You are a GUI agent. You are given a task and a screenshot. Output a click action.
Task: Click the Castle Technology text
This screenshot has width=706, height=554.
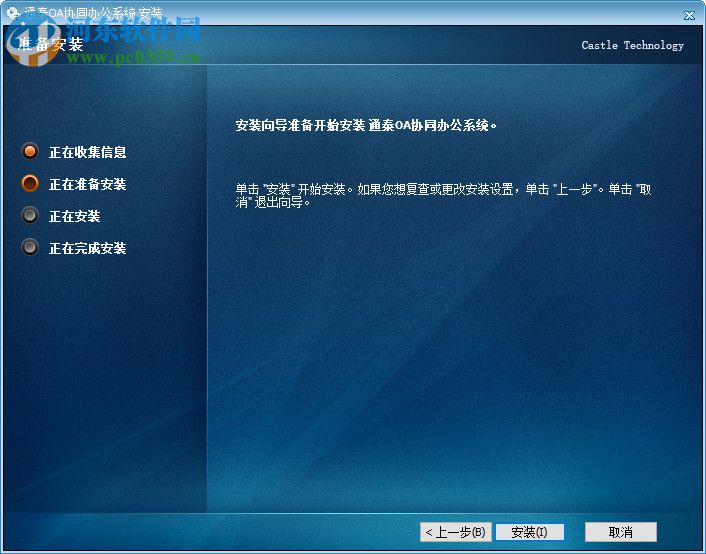pyautogui.click(x=632, y=45)
